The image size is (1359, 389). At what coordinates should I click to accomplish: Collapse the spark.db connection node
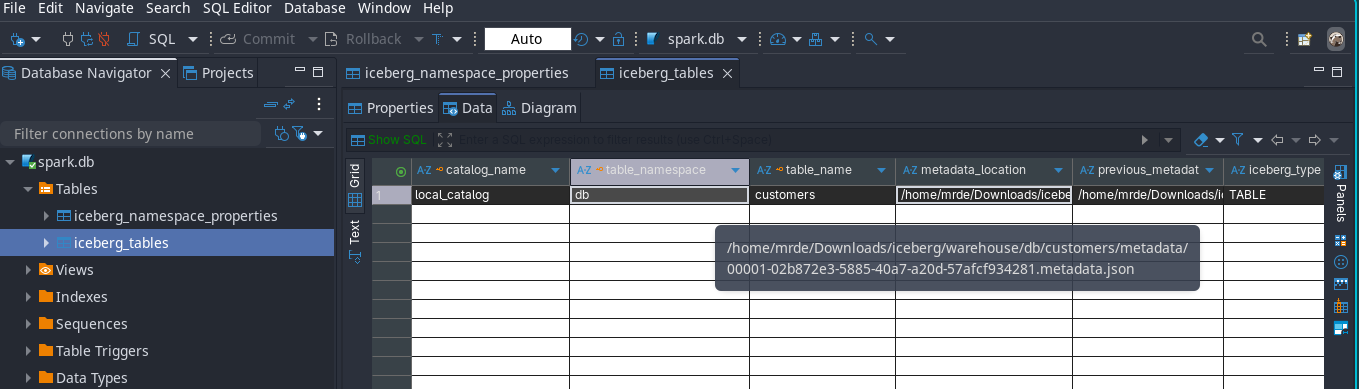pyautogui.click(x=11, y=162)
